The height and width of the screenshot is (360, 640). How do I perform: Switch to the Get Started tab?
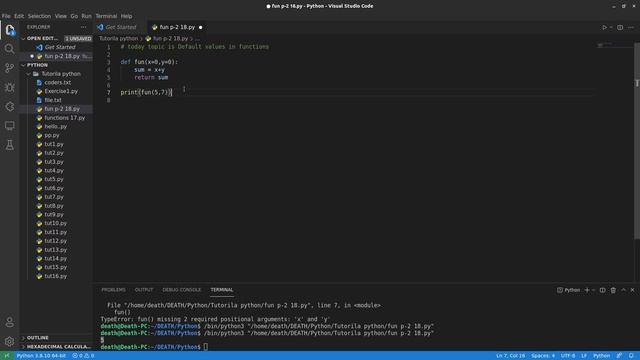click(x=120, y=27)
